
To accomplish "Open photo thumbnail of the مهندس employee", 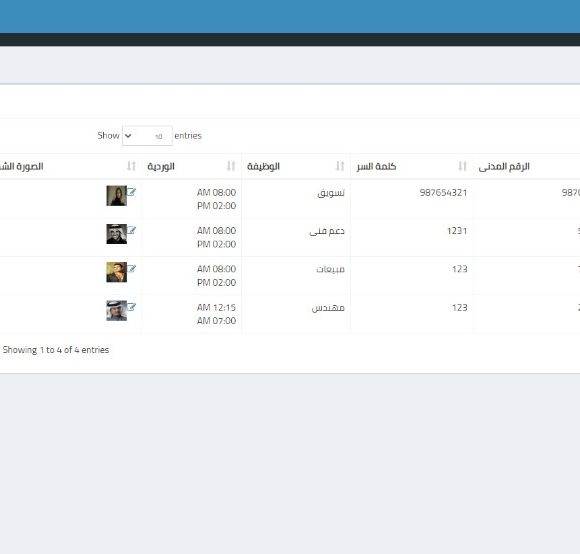I will 117,311.
